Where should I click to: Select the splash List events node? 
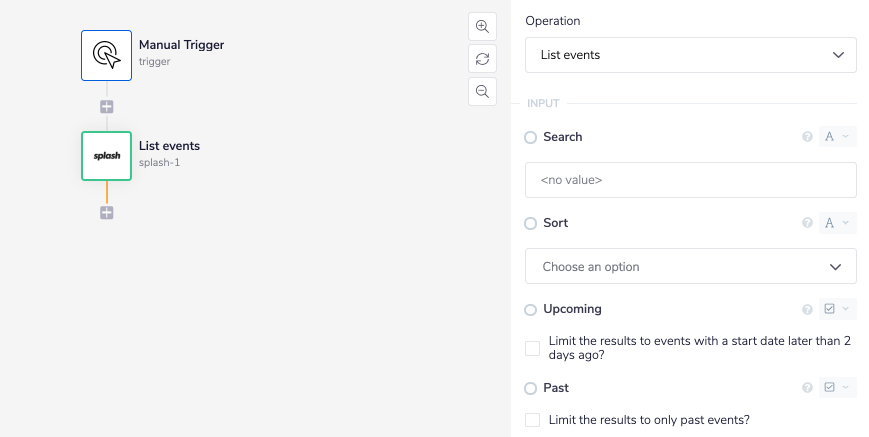click(x=106, y=156)
